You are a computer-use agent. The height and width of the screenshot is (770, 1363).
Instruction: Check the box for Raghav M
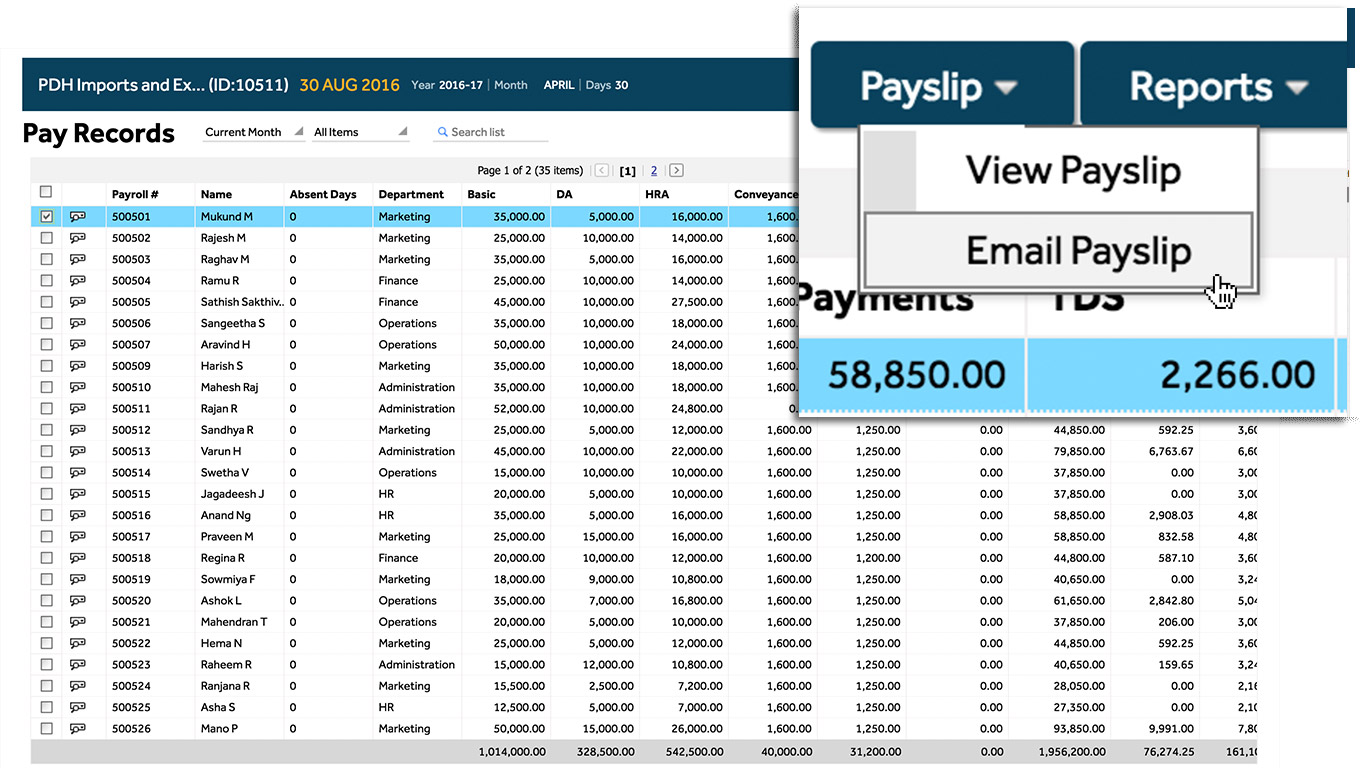point(46,259)
